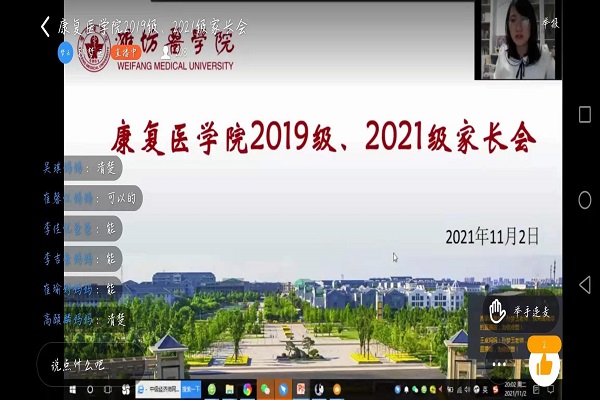Tap Android back triangle button

584,285
